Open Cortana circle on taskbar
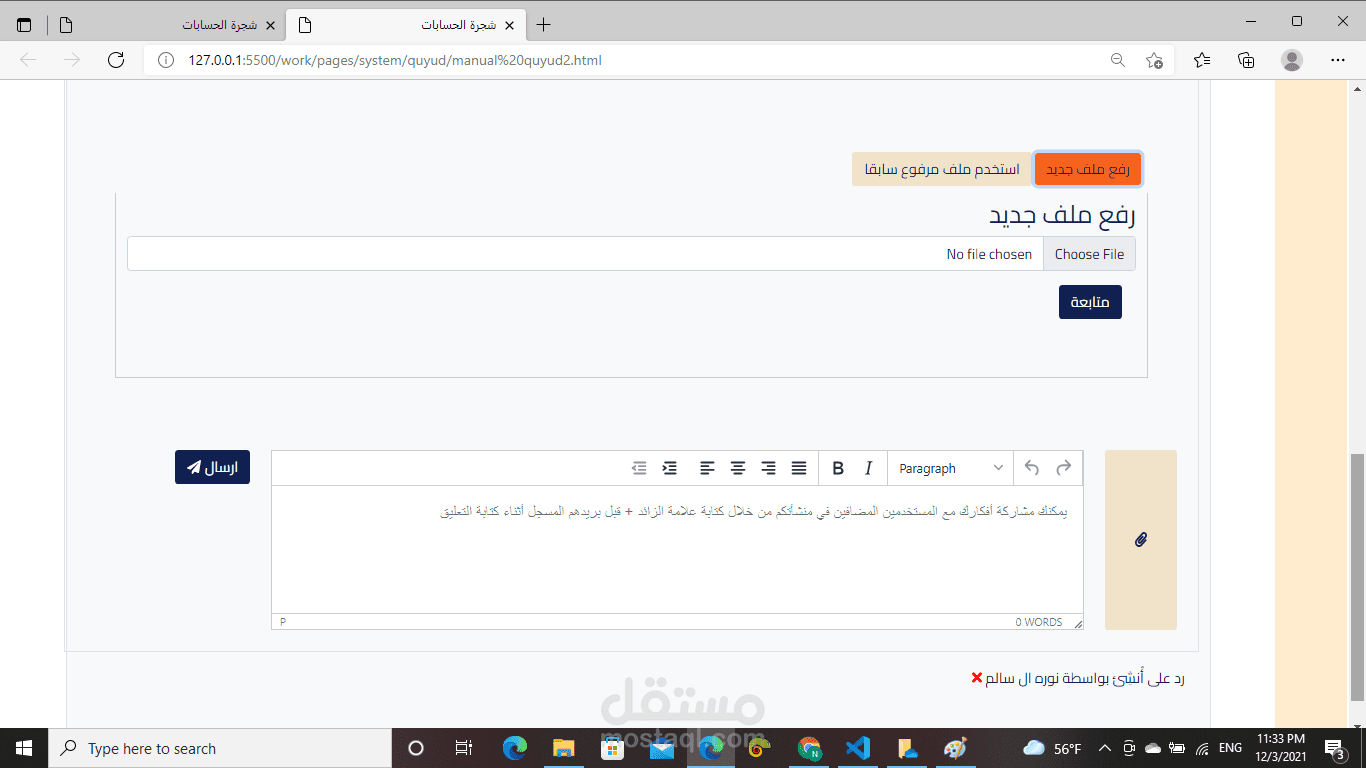Viewport: 1366px width, 768px height. coord(416,748)
